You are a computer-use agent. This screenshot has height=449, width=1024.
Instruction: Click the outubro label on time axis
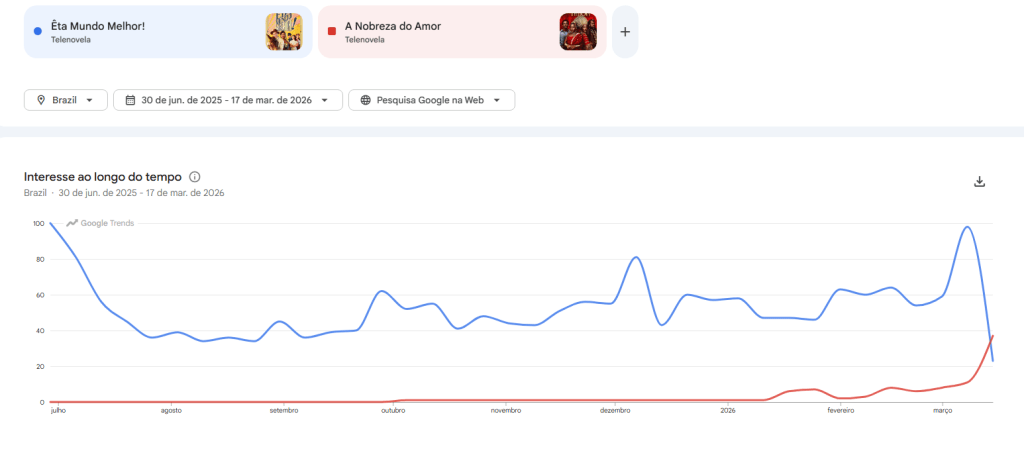[392, 410]
